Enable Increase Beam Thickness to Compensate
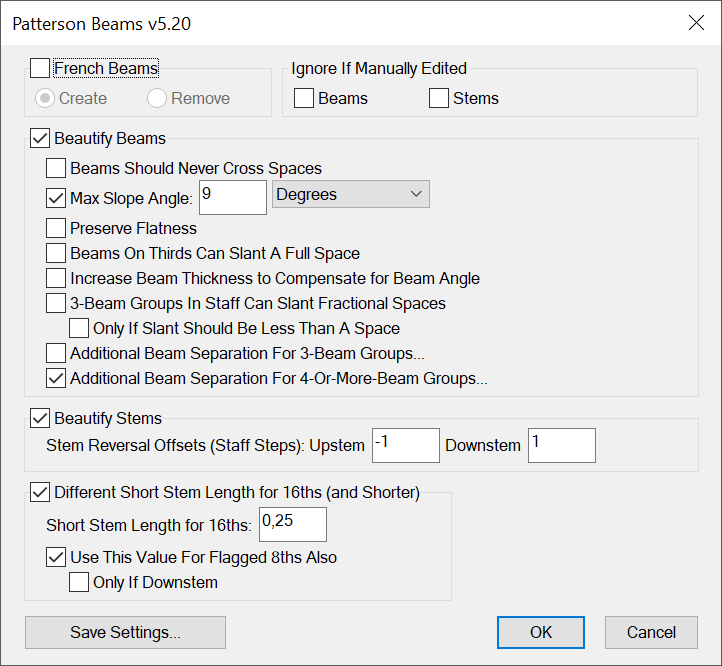The width and height of the screenshot is (722, 666). click(x=56, y=278)
